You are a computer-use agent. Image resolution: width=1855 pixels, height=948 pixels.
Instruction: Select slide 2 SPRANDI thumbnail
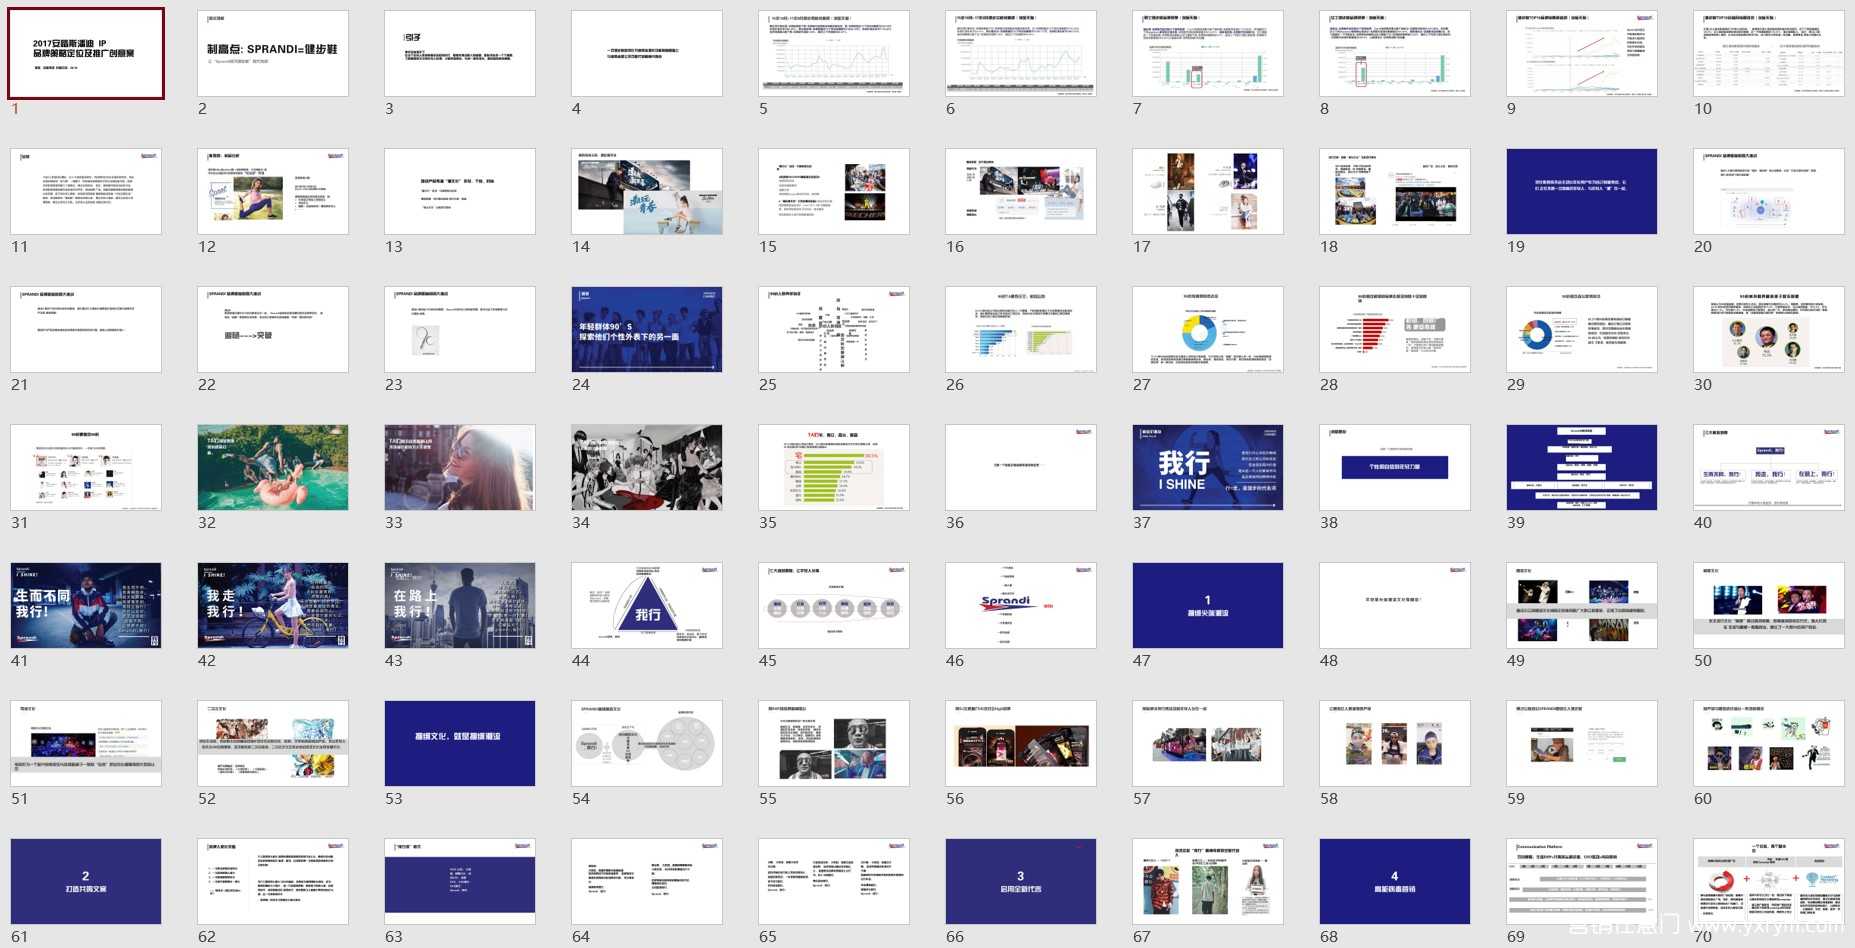[273, 53]
